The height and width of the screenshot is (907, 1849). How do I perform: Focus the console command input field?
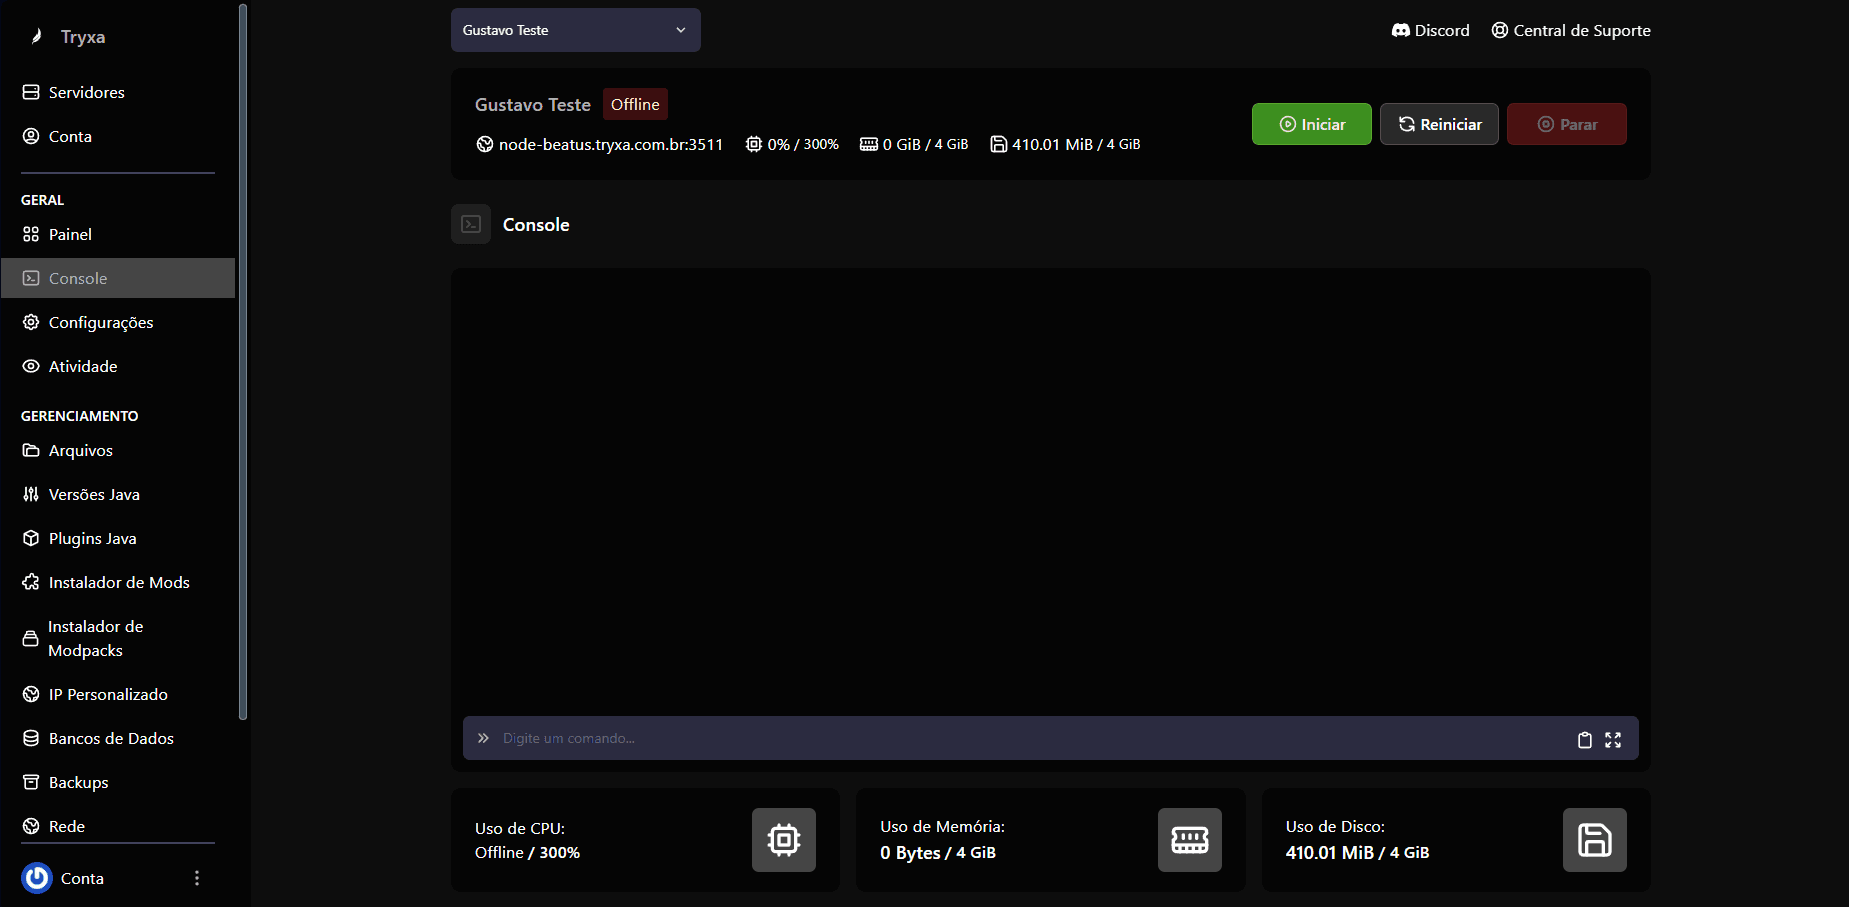[x=1030, y=738]
